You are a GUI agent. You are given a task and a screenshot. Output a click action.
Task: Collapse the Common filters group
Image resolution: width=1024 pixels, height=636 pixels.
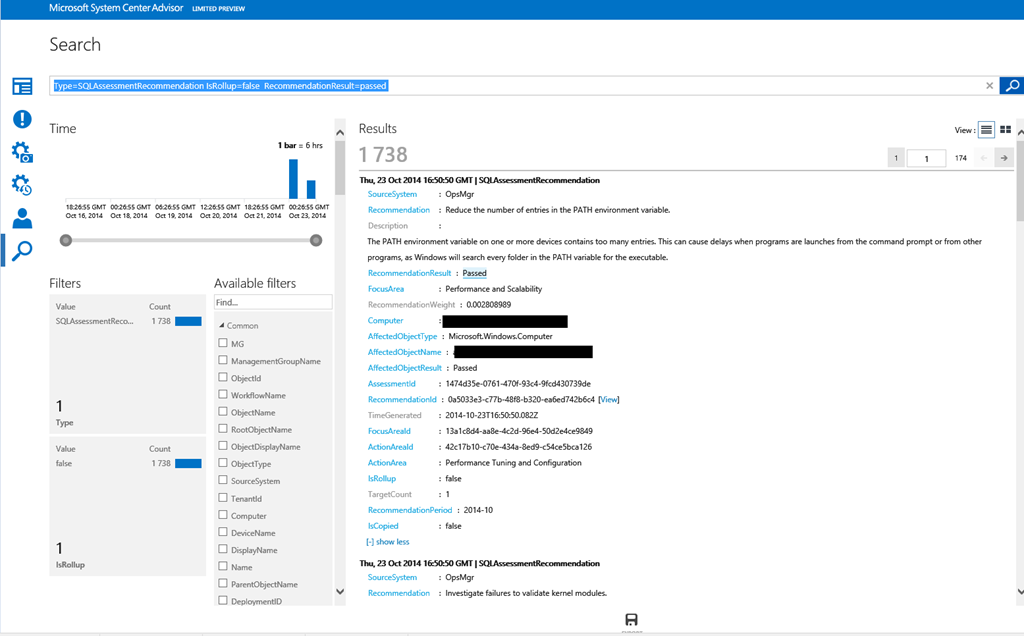point(222,325)
